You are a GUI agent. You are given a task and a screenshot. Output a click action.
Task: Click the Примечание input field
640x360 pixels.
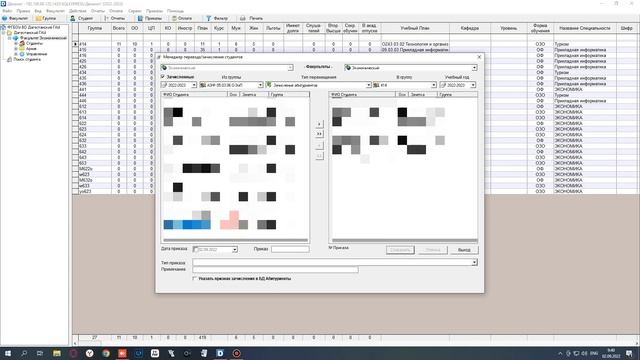point(276,269)
